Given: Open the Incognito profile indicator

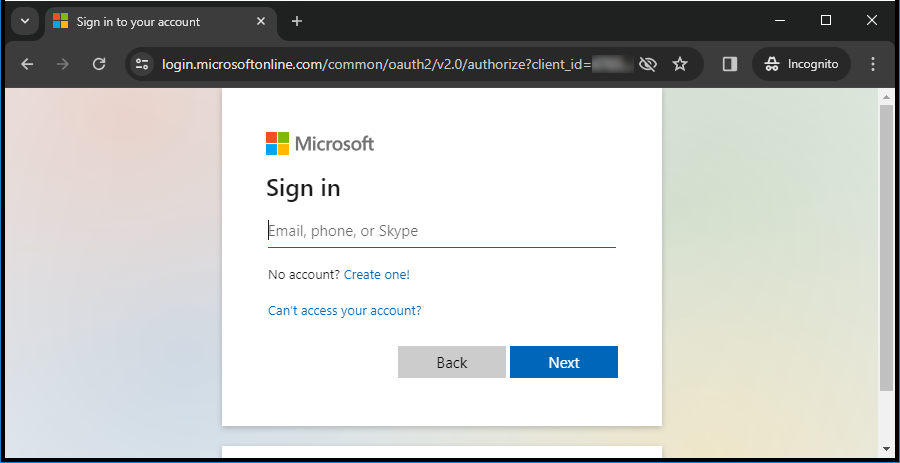Looking at the screenshot, I should click(801, 64).
